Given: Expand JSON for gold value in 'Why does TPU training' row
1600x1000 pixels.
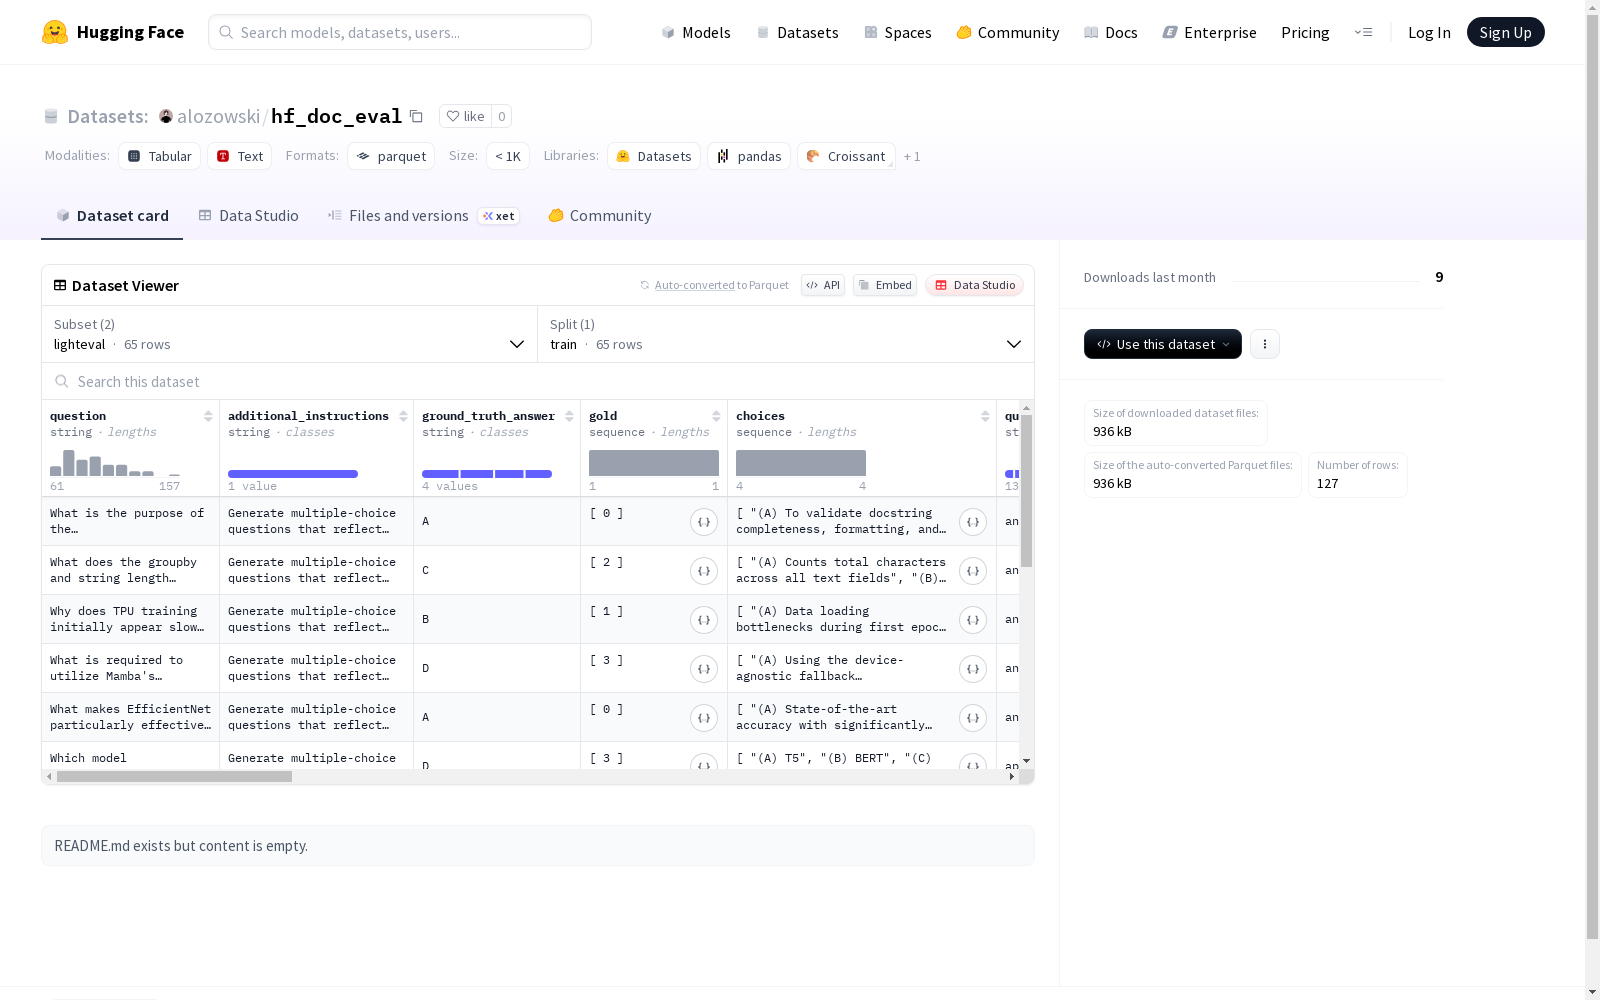Looking at the screenshot, I should [x=704, y=620].
